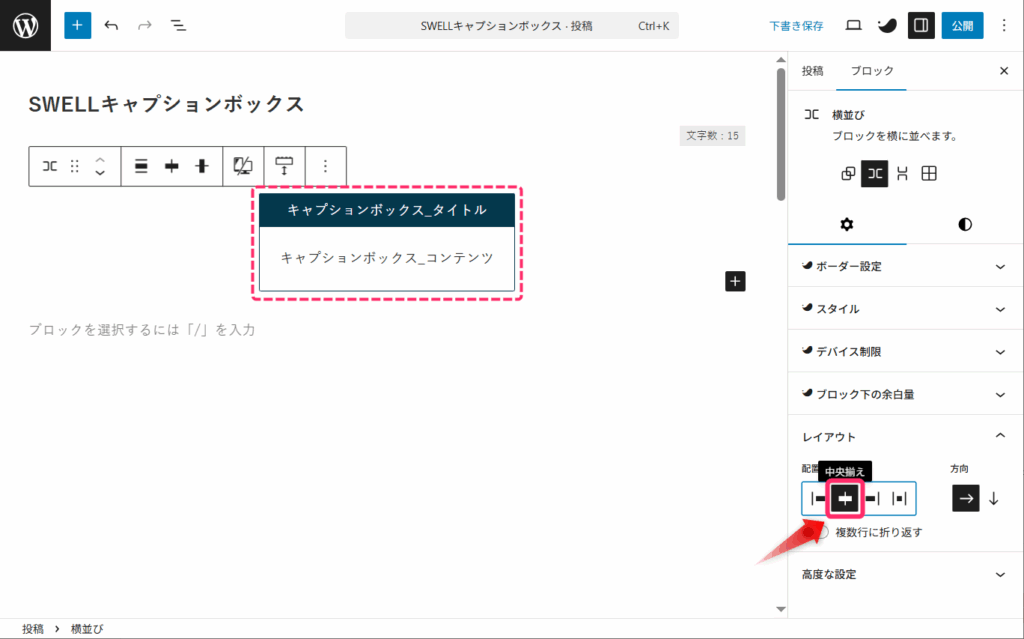Select space between items button
Image resolution: width=1024 pixels, height=639 pixels.
900,499
